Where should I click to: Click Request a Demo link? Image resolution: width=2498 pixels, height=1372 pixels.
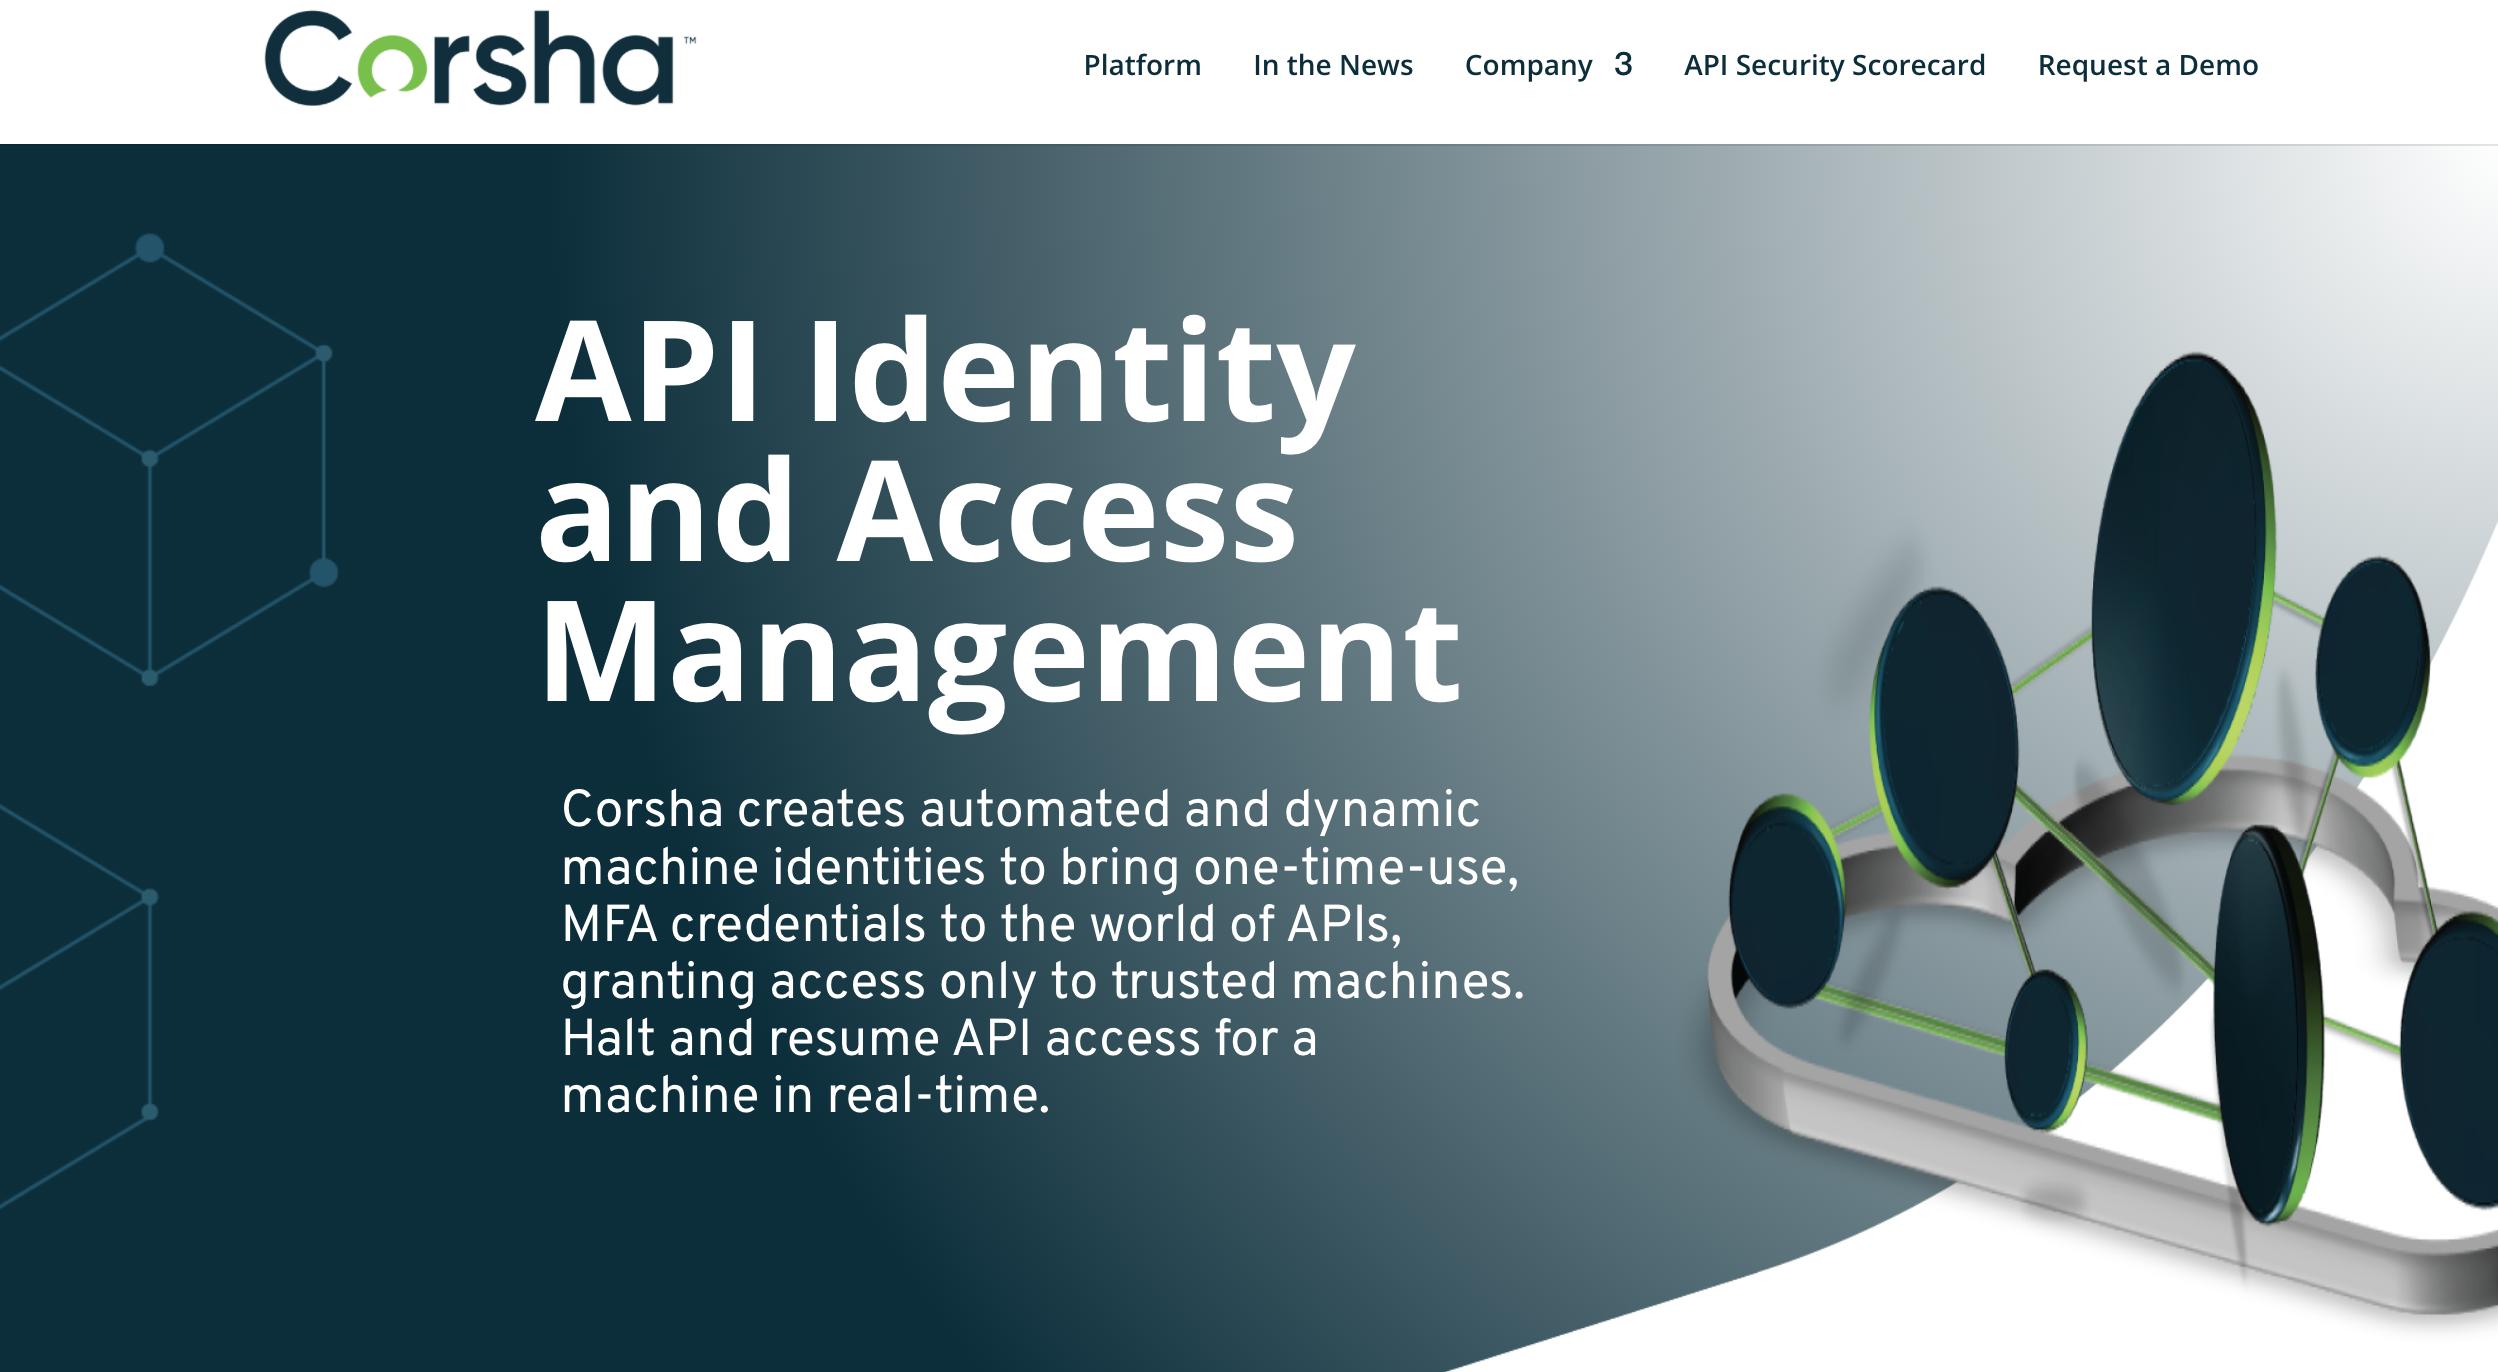coord(2147,65)
